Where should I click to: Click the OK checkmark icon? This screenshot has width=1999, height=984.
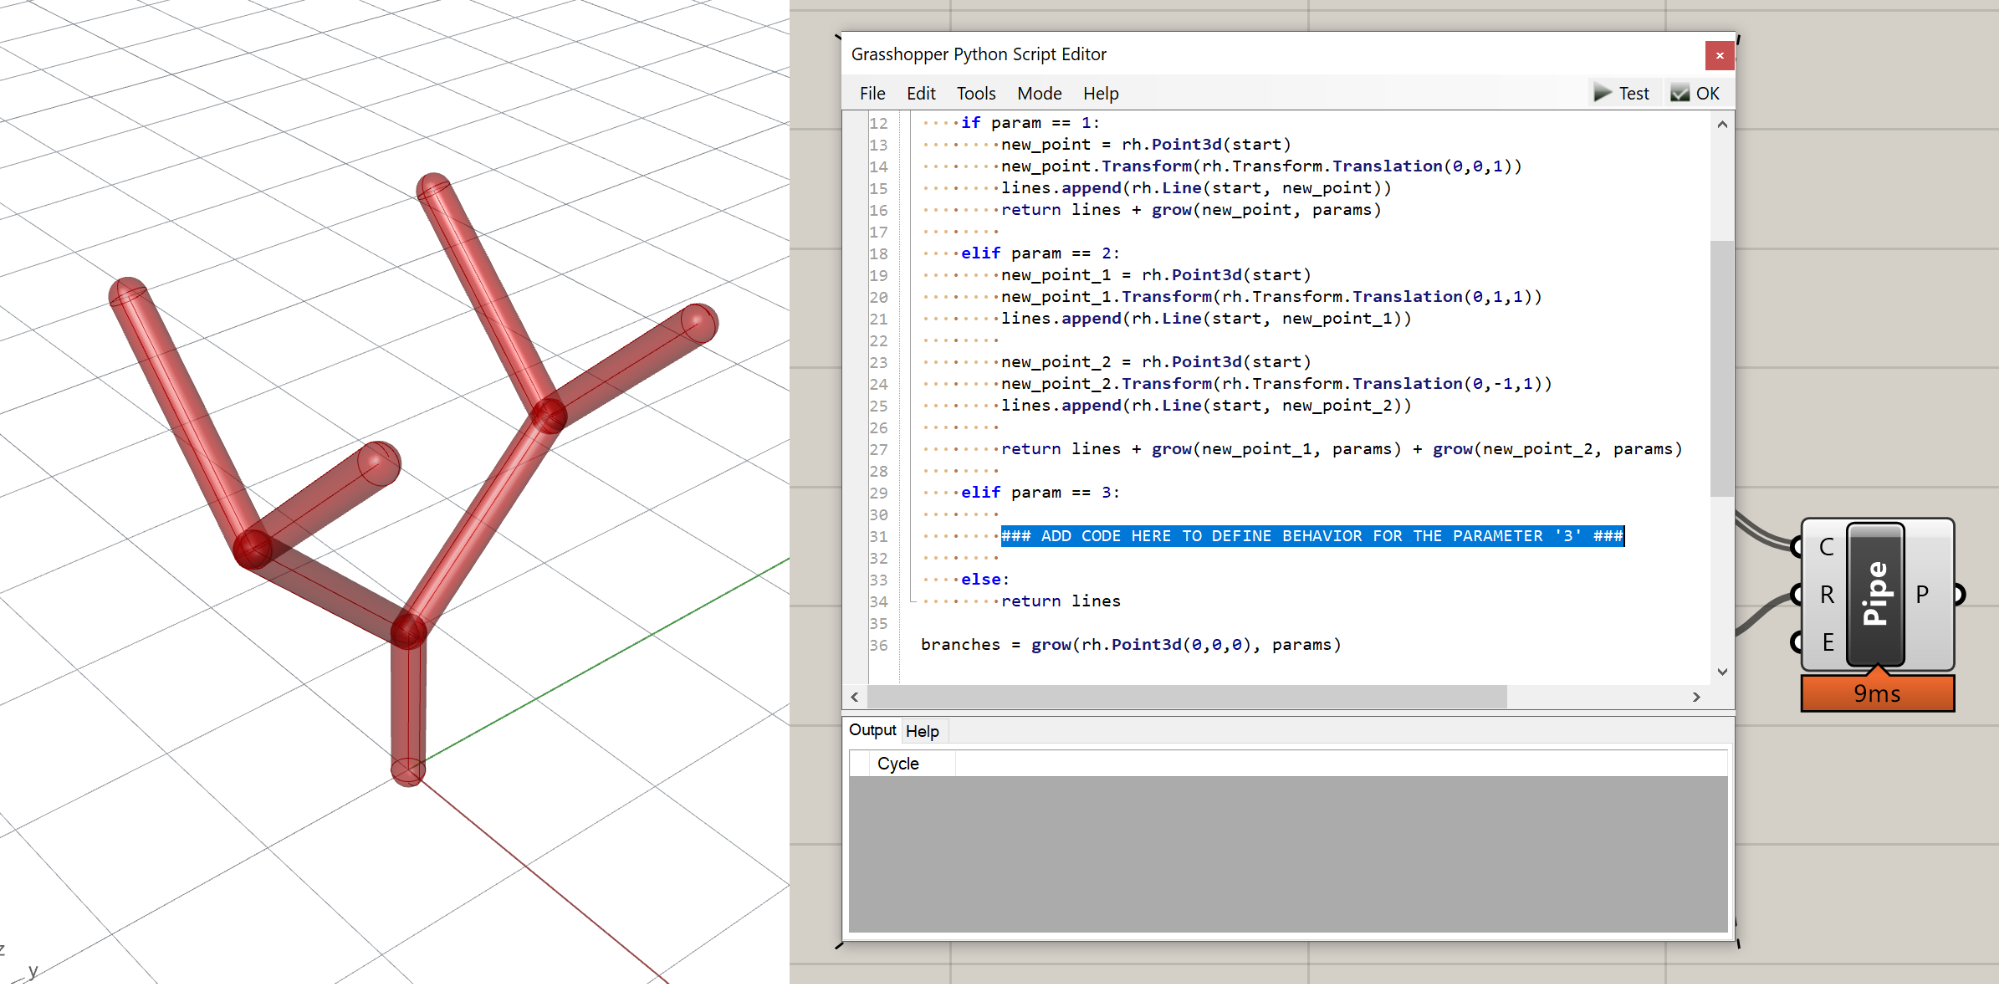[1679, 93]
